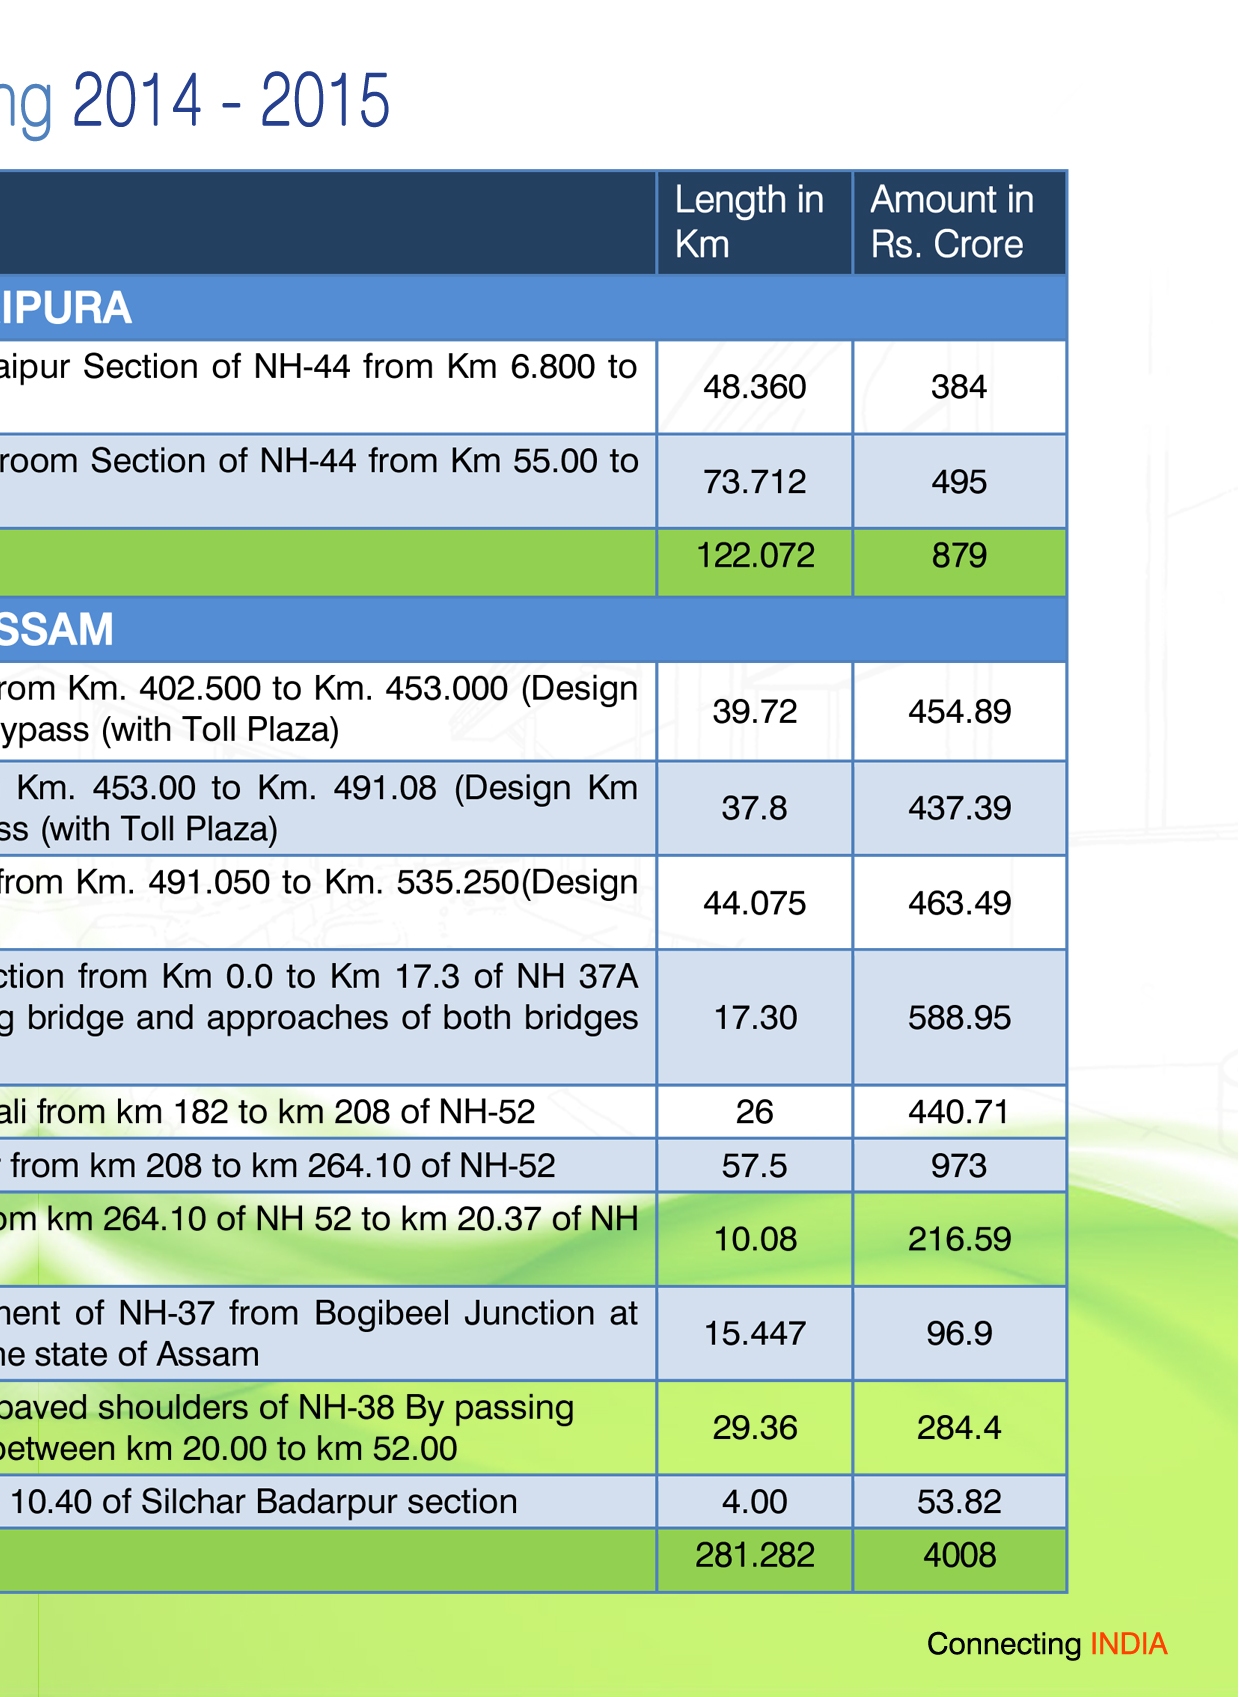1239x1697 pixels.
Task: Click the 'Amount in Rs. Crore' column header
Action: click(959, 222)
